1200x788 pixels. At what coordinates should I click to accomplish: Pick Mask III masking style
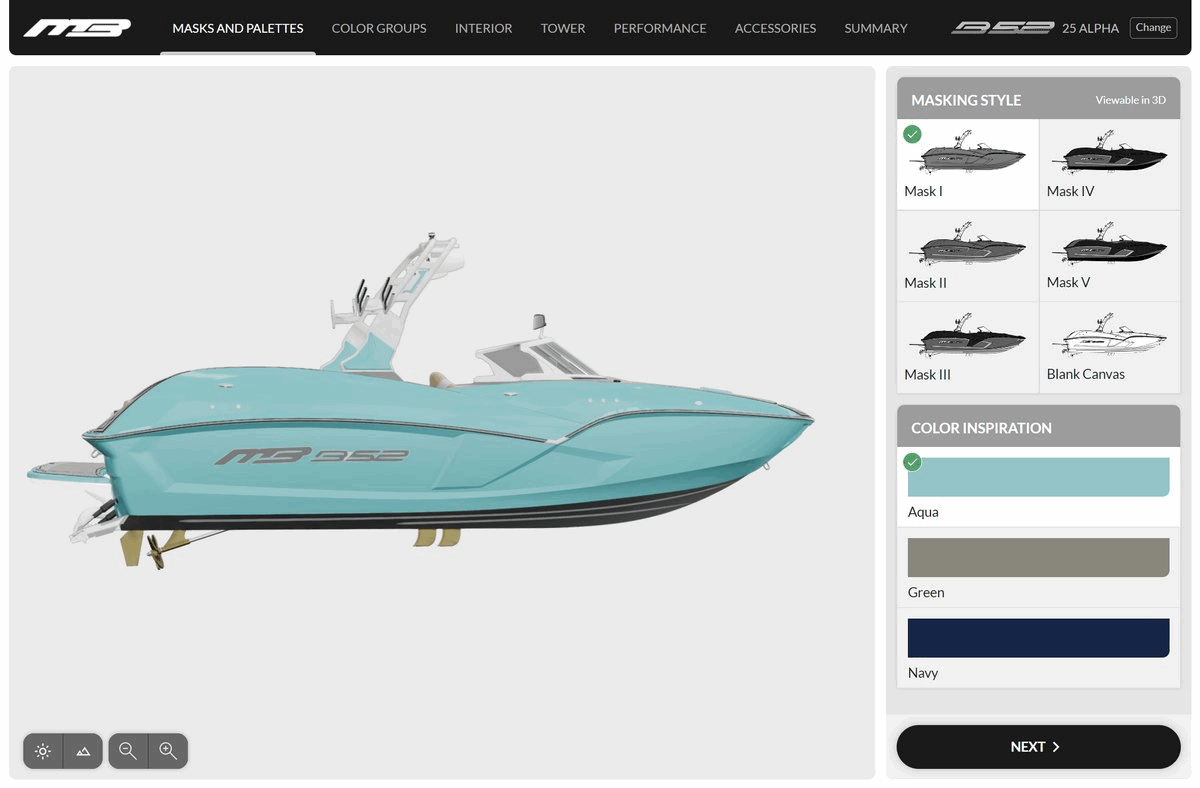968,348
